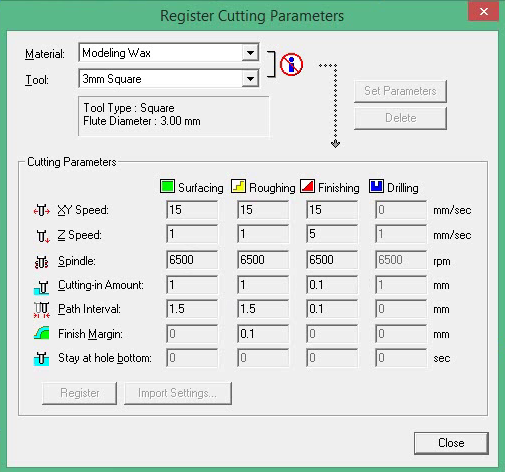
Task: Click the Close button at bottom
Action: [451, 443]
